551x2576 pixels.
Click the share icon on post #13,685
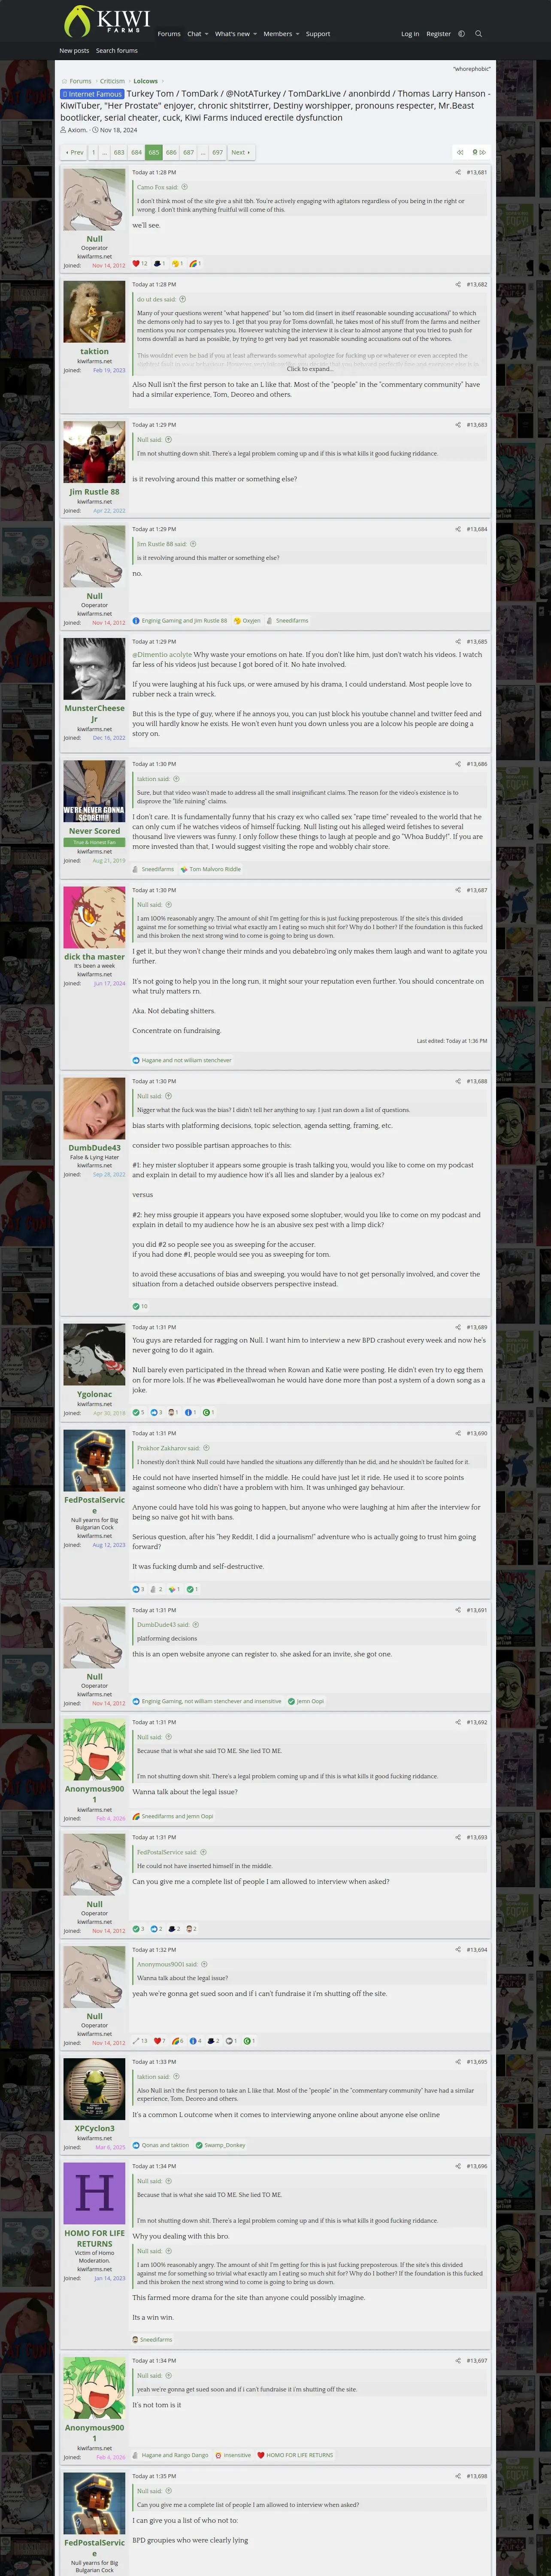coord(458,641)
